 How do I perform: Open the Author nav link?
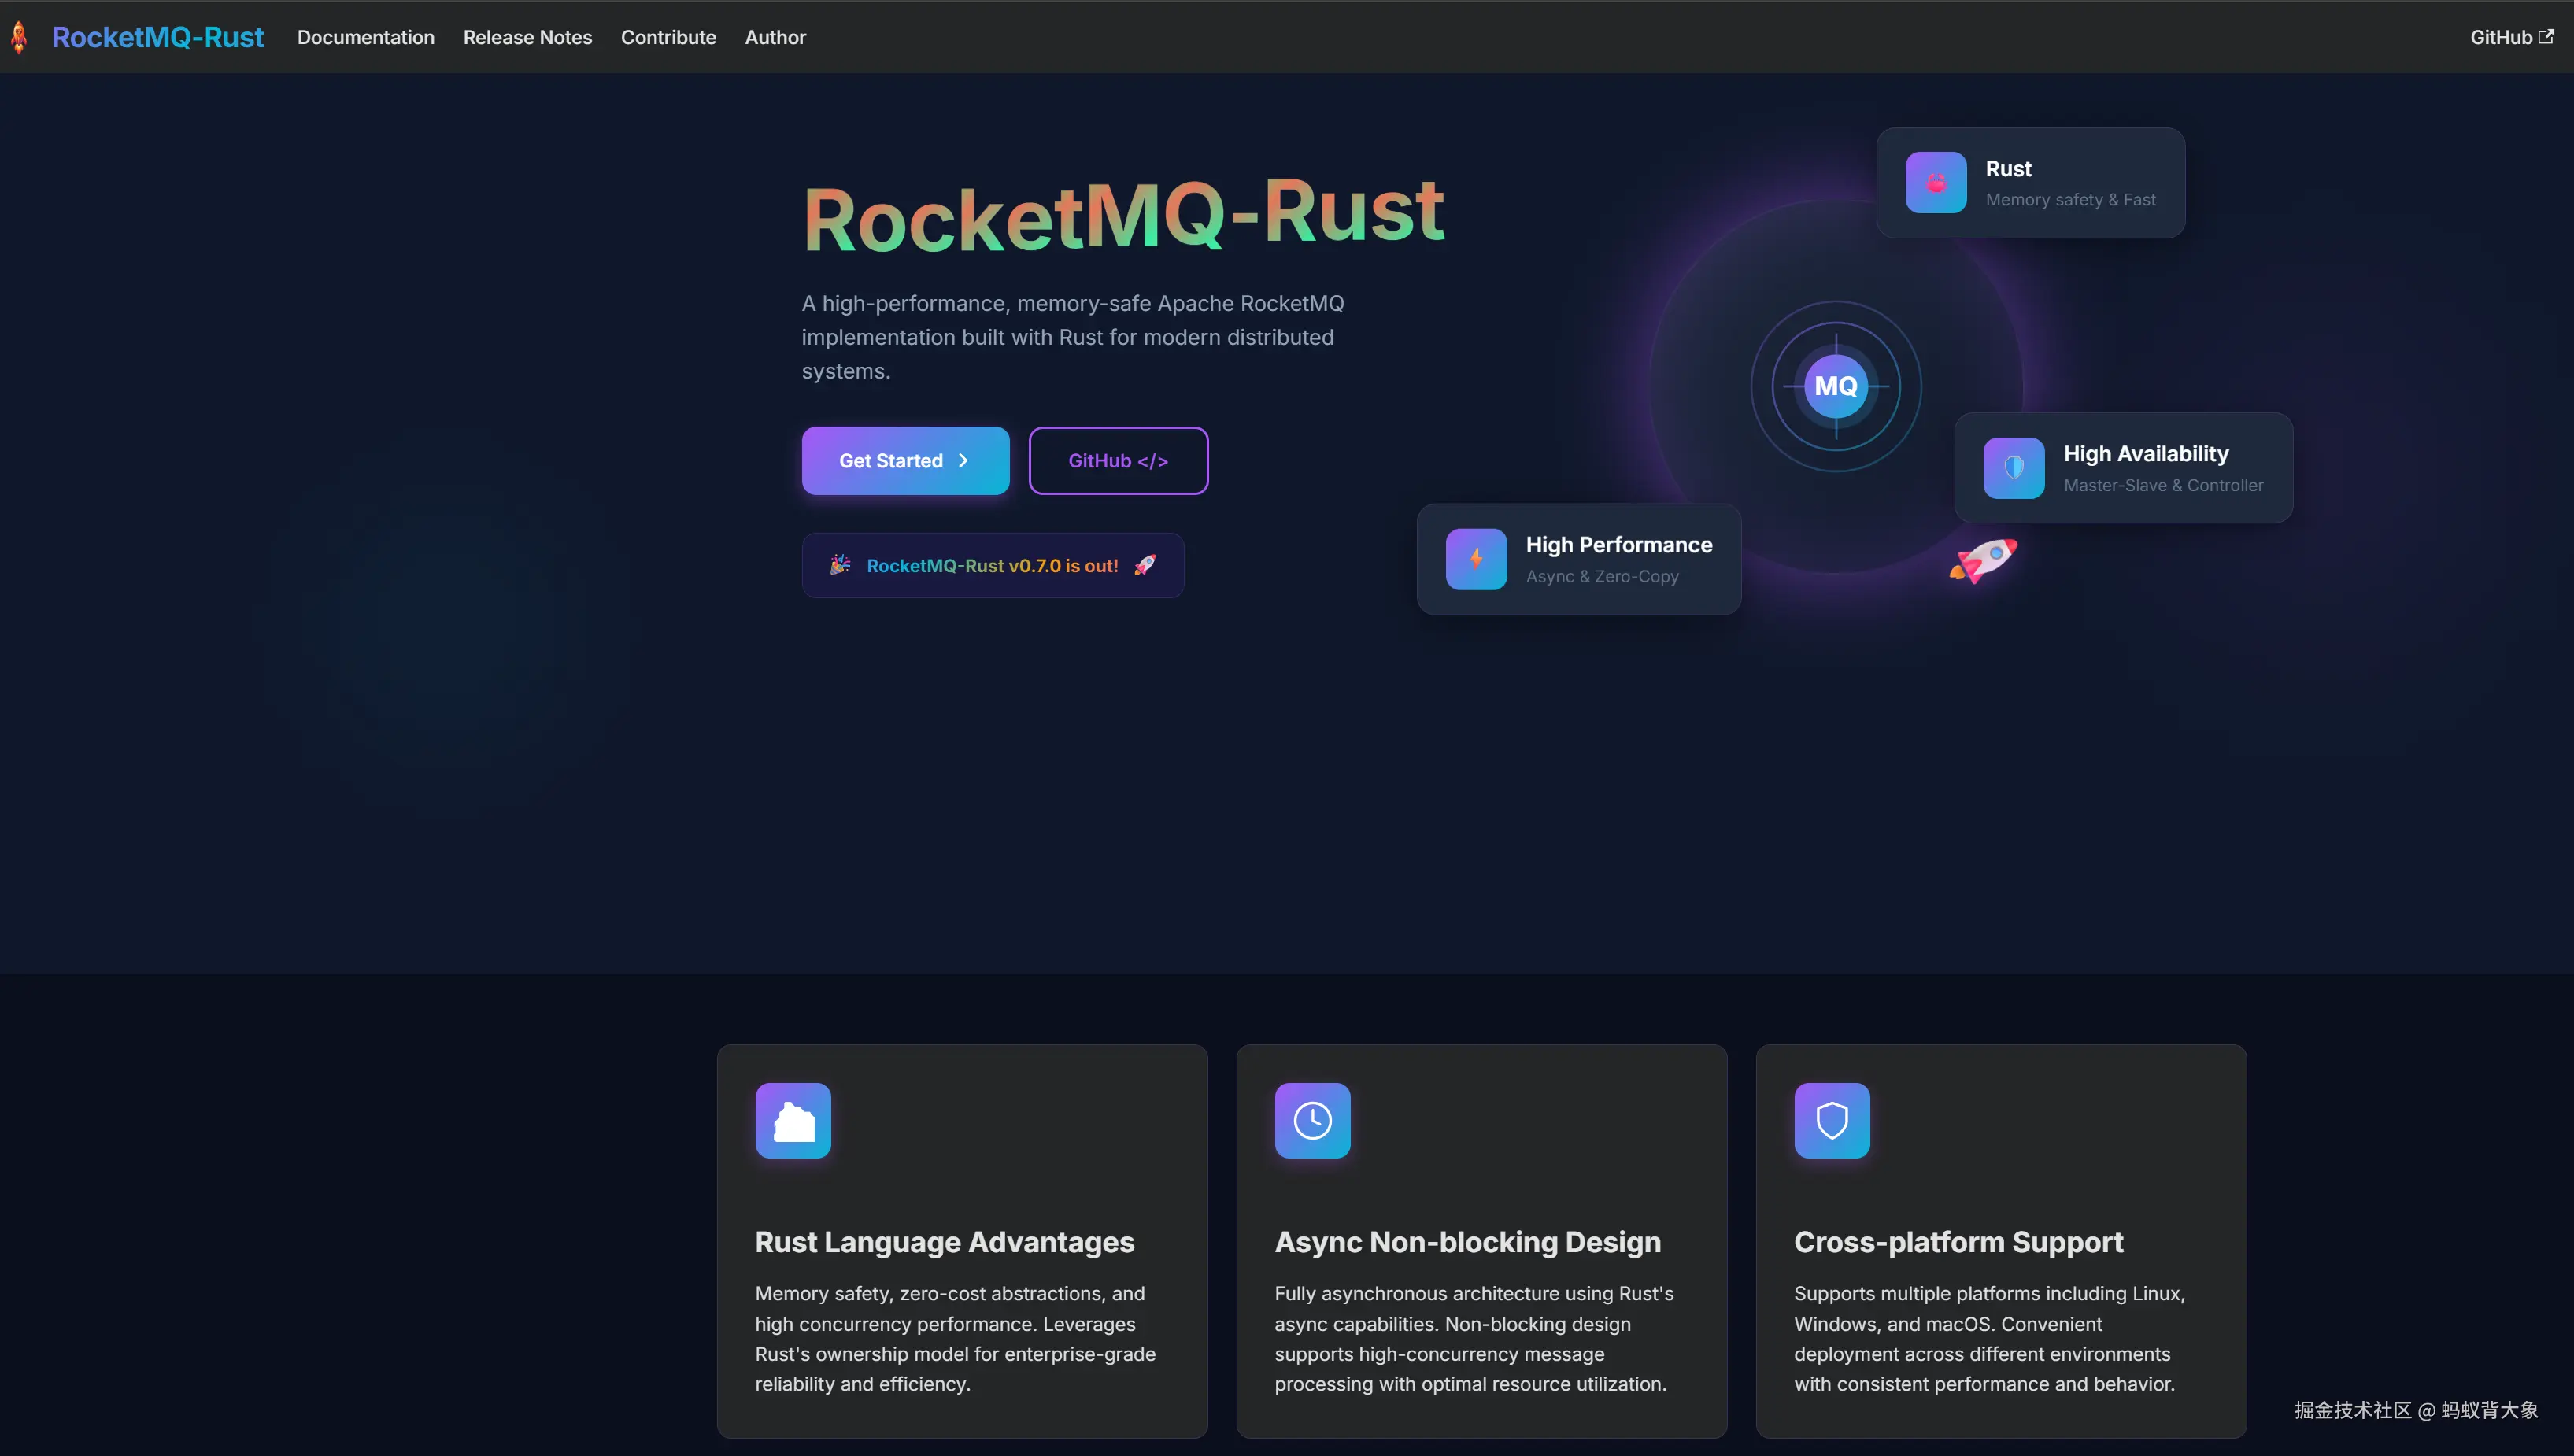(x=775, y=37)
